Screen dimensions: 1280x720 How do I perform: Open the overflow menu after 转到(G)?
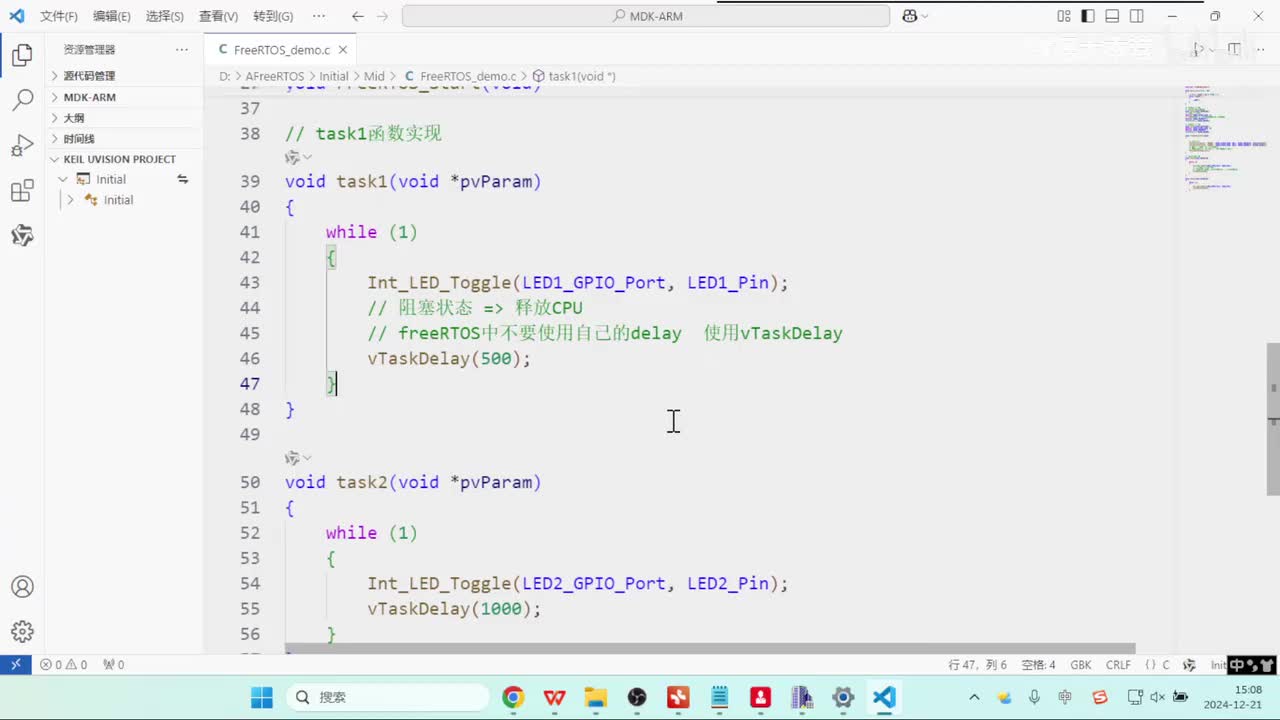point(318,16)
